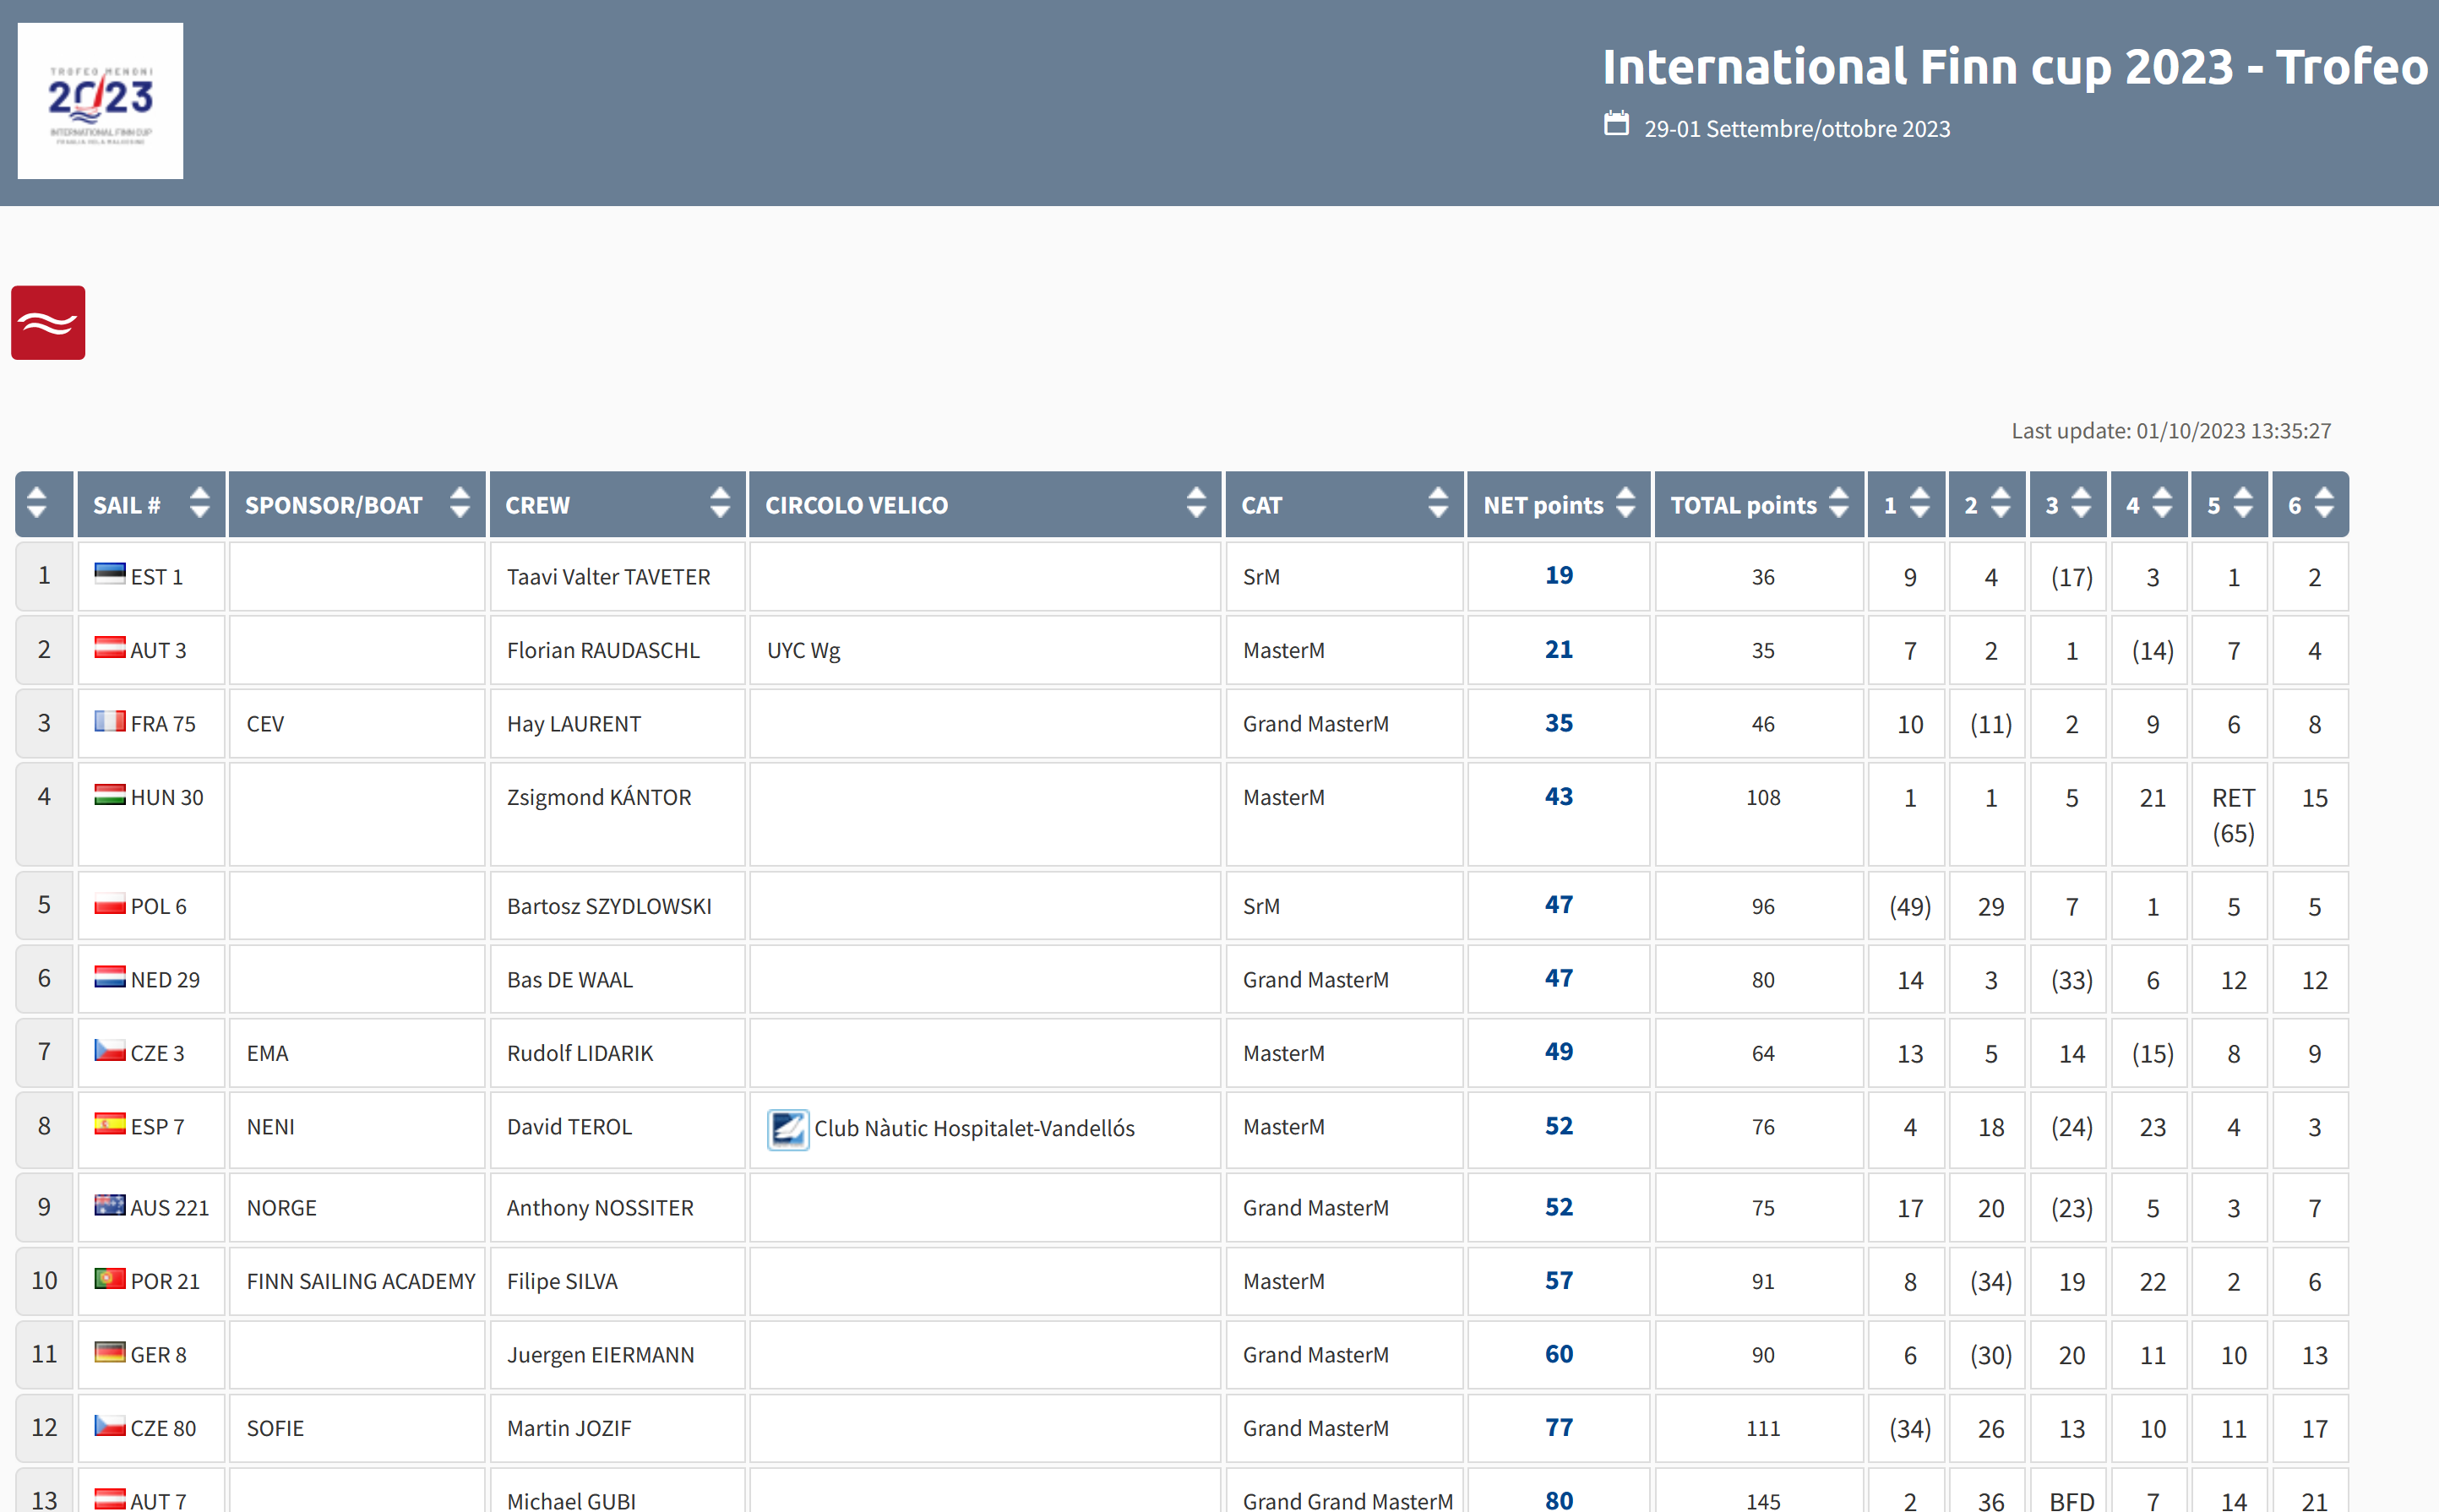
Task: Click the Australia flag for AUS 221
Action: tap(110, 1205)
